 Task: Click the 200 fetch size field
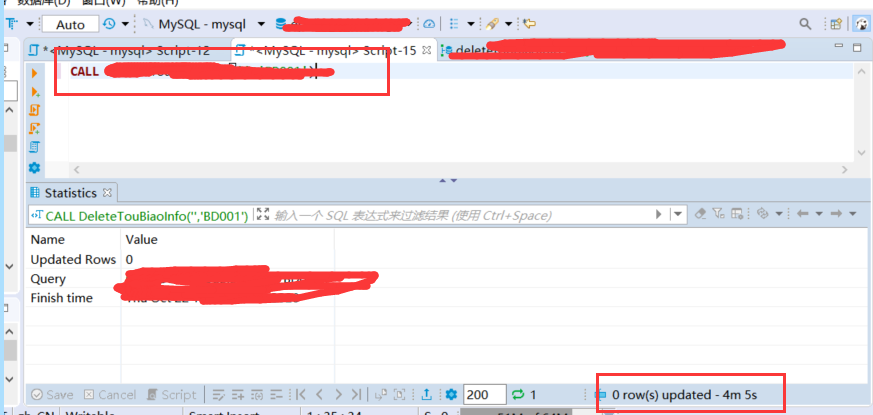point(484,395)
